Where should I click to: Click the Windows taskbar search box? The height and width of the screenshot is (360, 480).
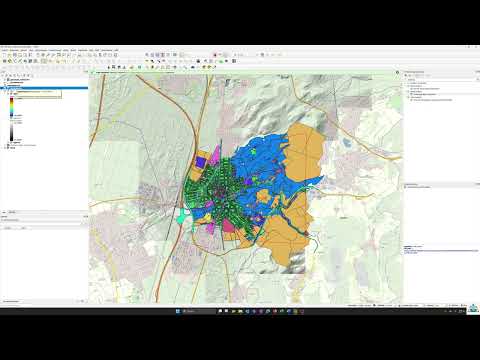click(x=199, y=311)
